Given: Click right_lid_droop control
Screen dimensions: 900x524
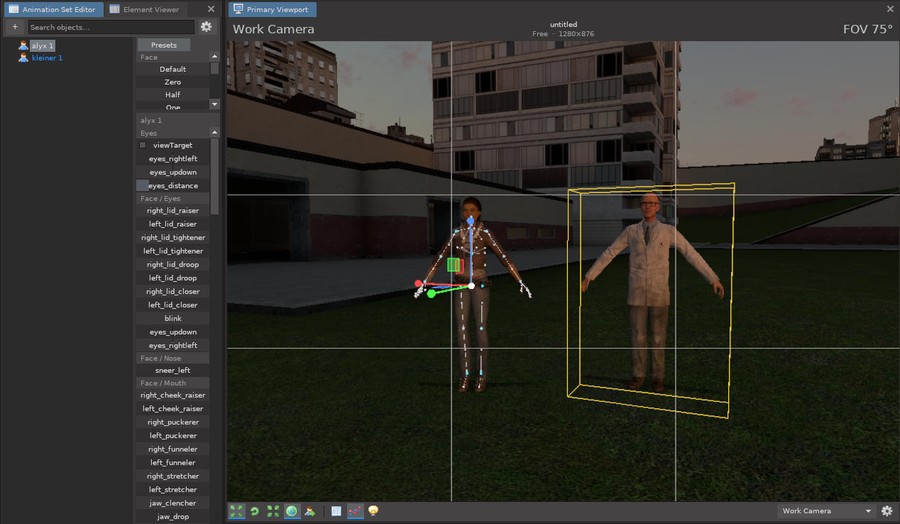Looking at the screenshot, I should pyautogui.click(x=173, y=265).
